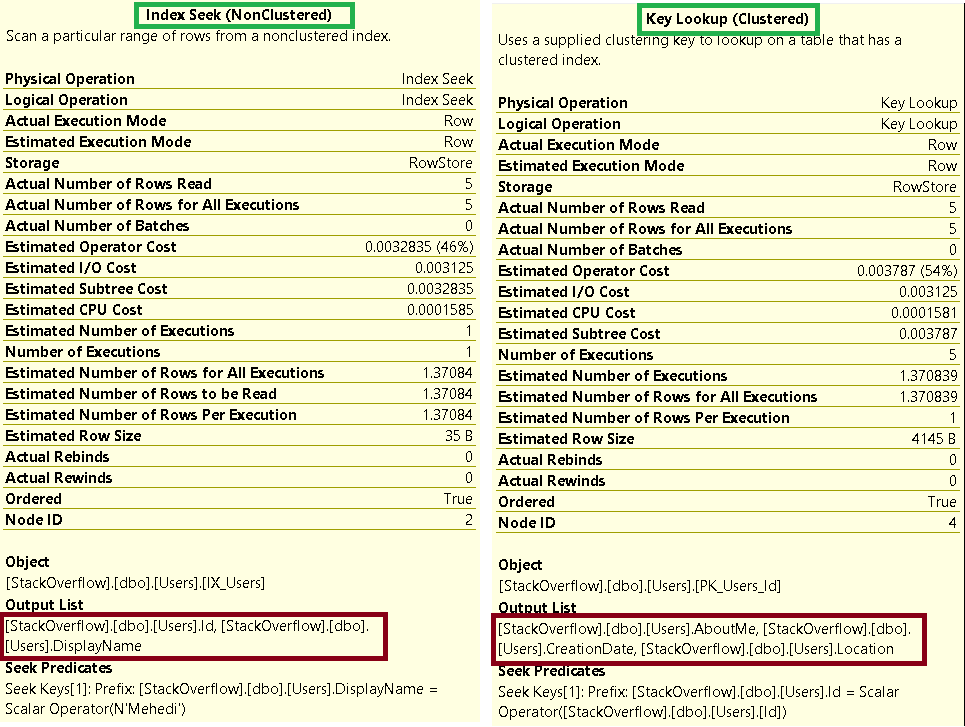Click the Storage label in Index Seek panel

pyautogui.click(x=32, y=163)
